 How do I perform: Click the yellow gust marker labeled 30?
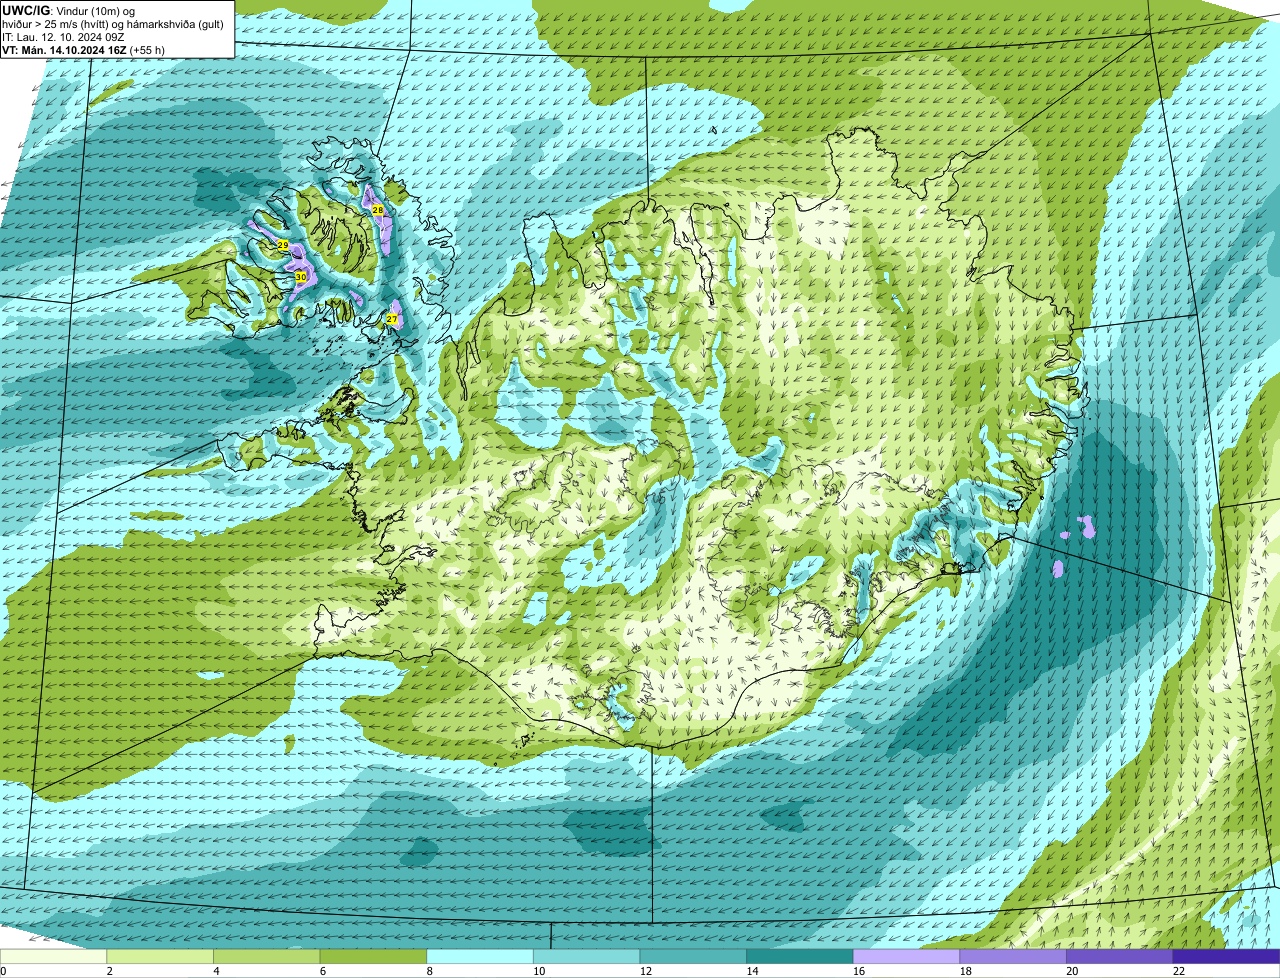pyautogui.click(x=300, y=277)
